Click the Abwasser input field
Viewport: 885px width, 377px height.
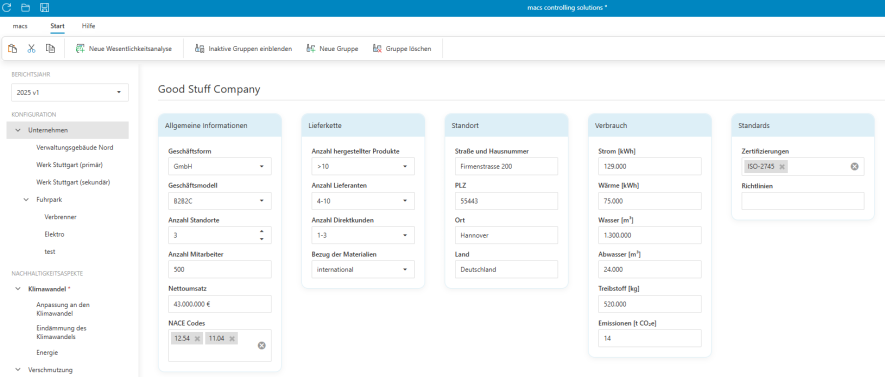650,270
